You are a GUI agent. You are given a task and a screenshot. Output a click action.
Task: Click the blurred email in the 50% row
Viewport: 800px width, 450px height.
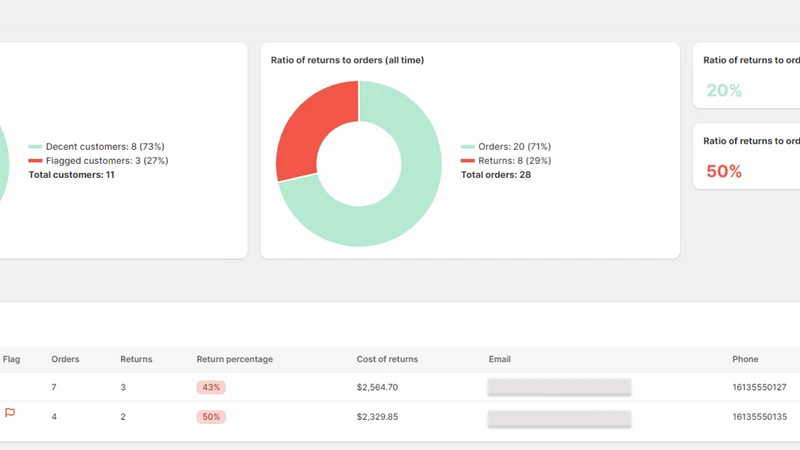click(559, 419)
